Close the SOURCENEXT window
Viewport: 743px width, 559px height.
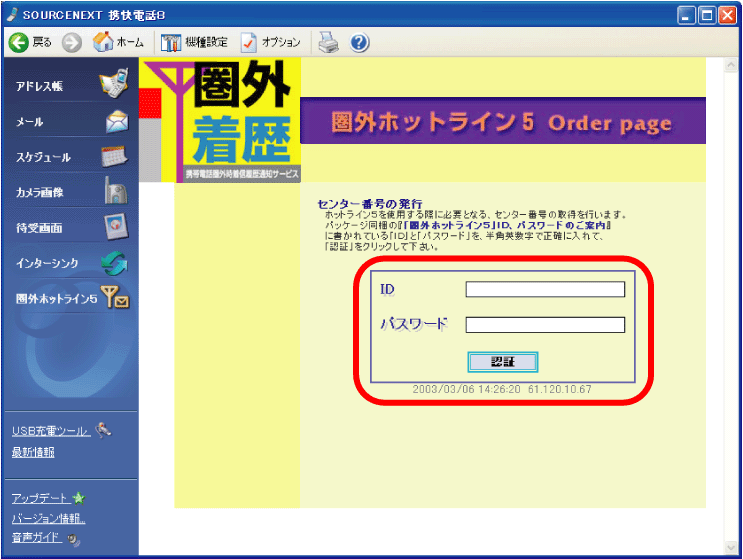coord(727,15)
